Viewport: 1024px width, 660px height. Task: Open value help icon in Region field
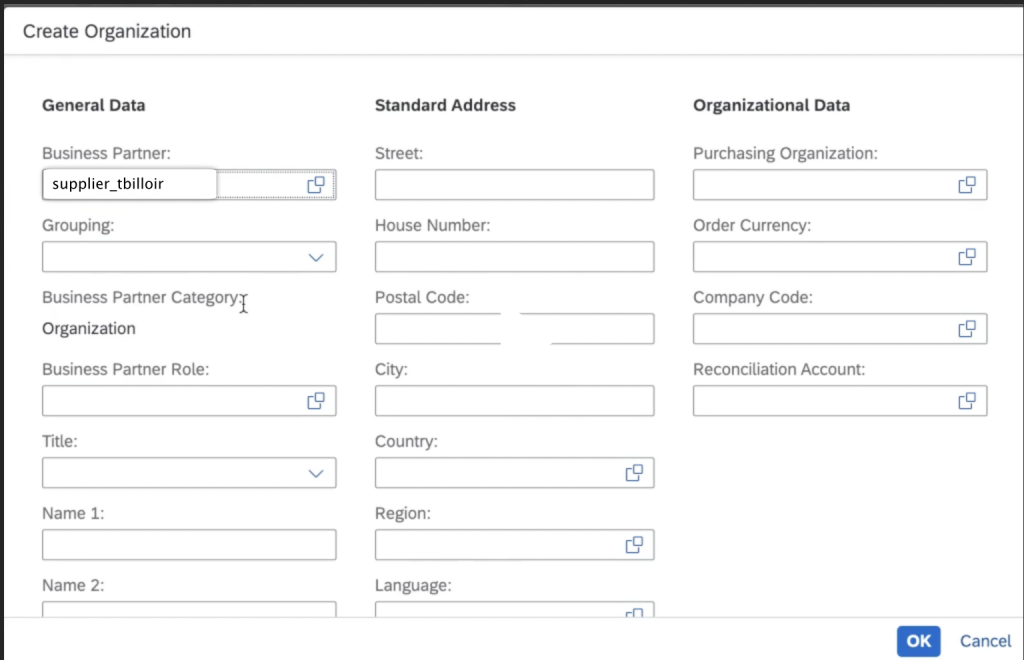tap(634, 545)
